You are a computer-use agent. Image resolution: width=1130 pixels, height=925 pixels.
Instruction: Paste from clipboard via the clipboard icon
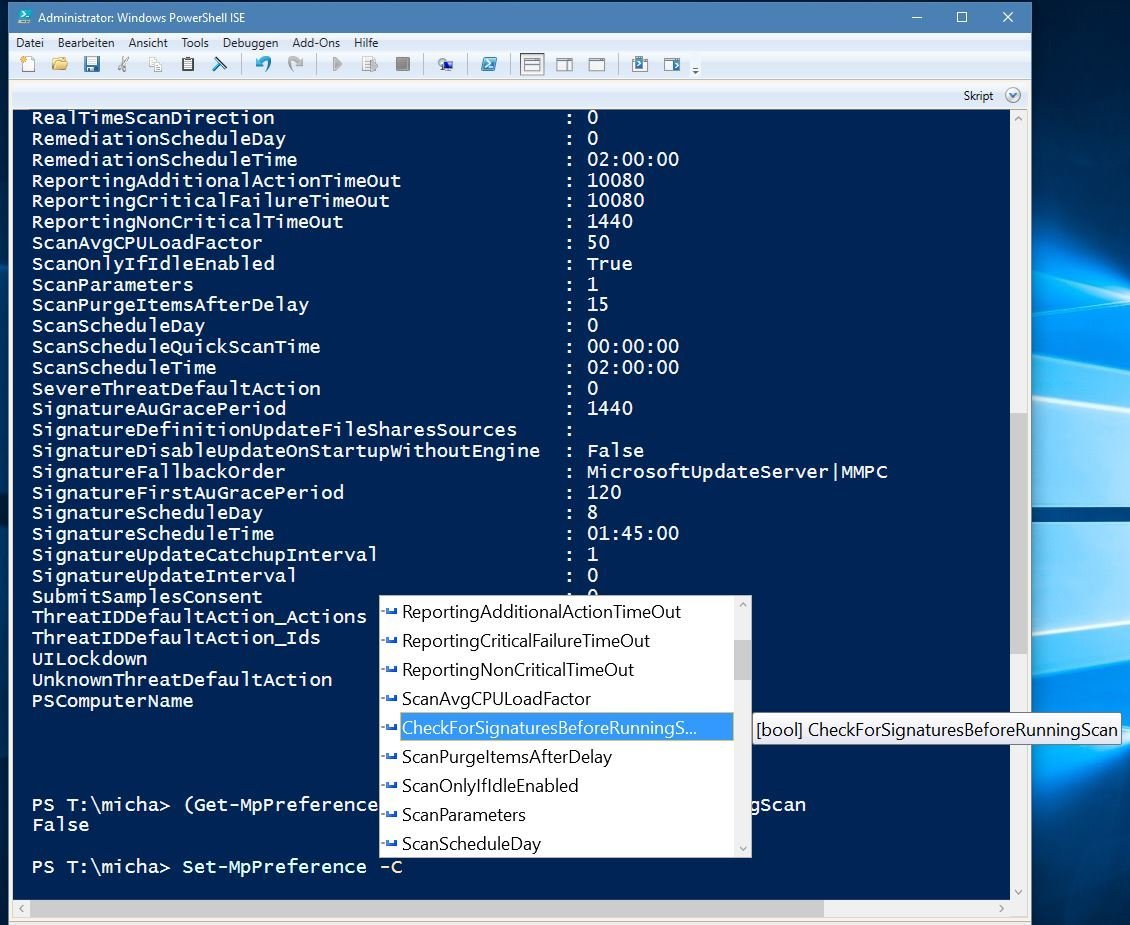[x=187, y=64]
